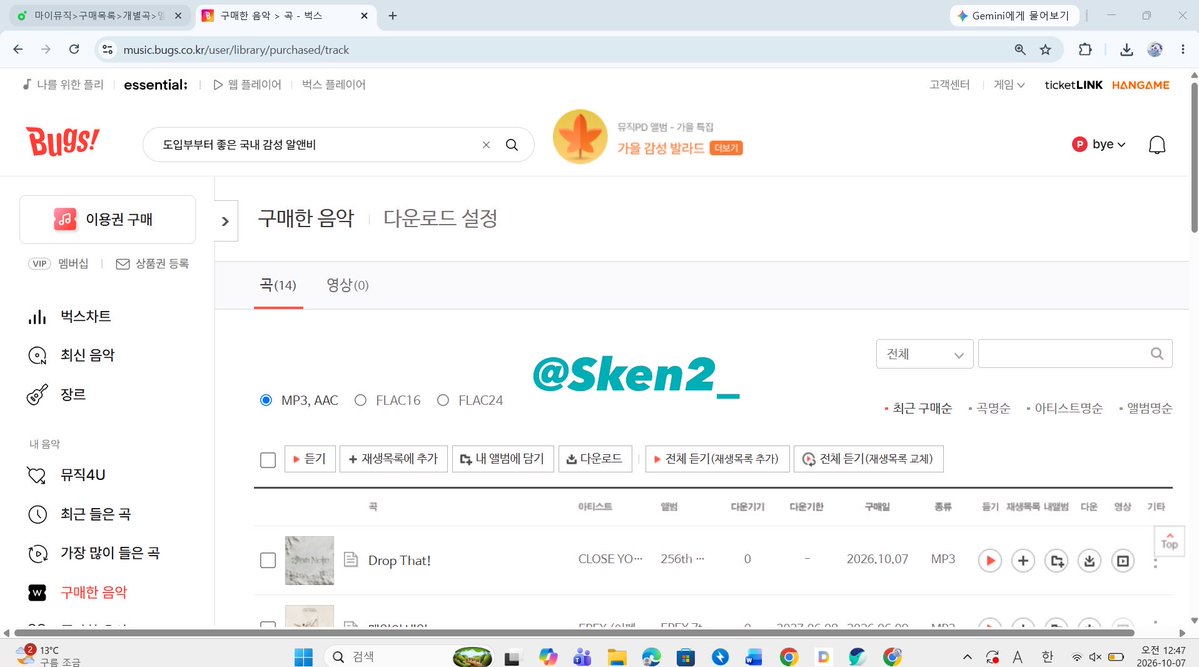Download the Drop That! track

click(1089, 561)
